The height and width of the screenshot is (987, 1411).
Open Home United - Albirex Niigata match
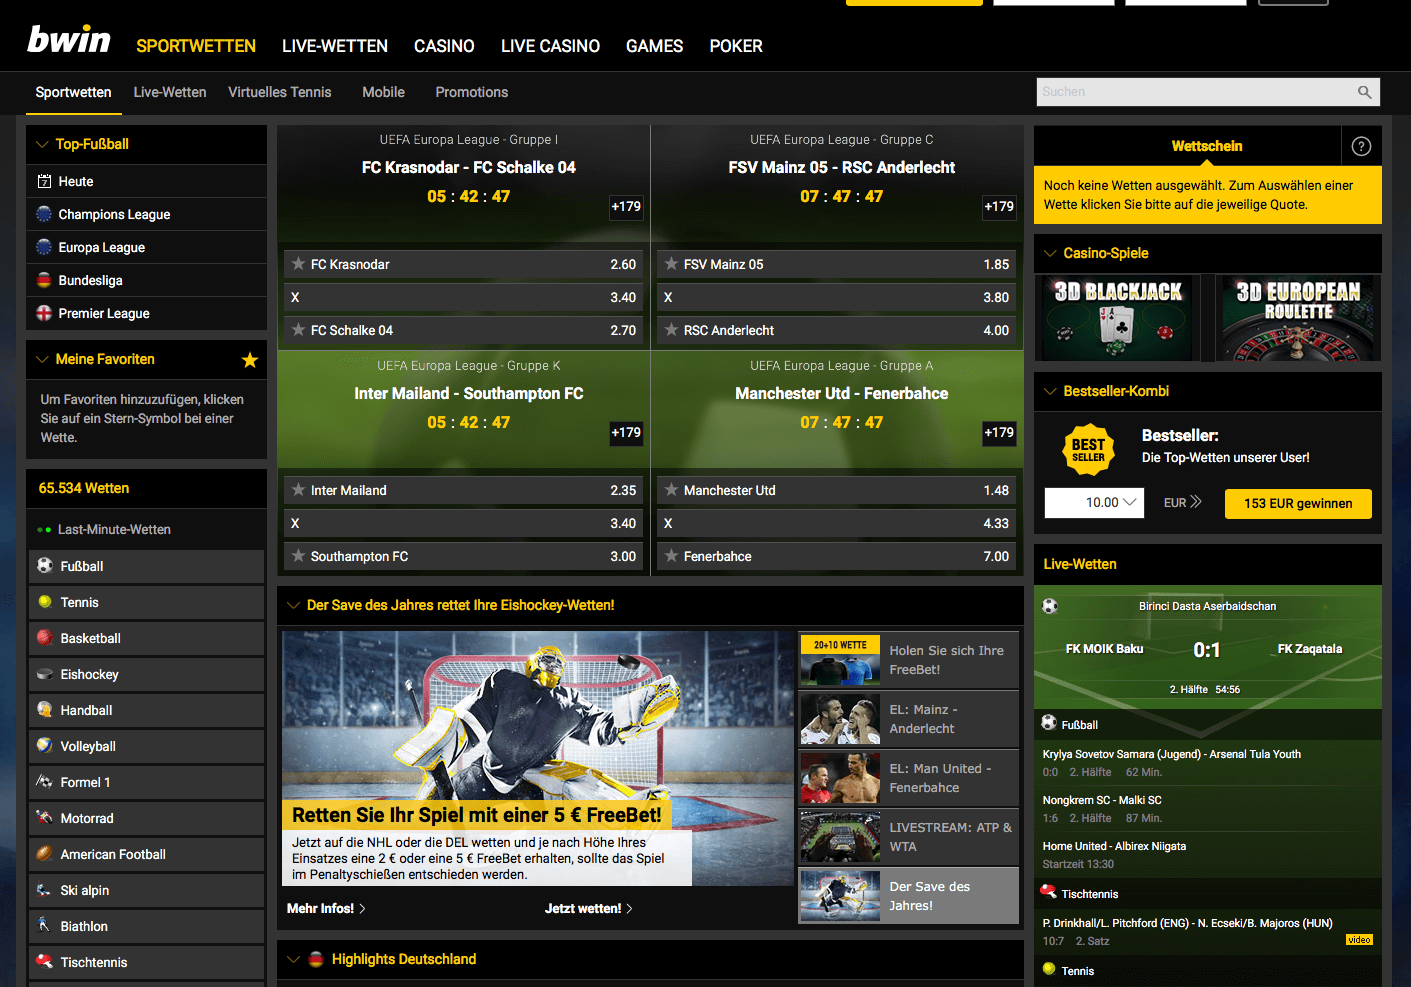pos(1114,846)
